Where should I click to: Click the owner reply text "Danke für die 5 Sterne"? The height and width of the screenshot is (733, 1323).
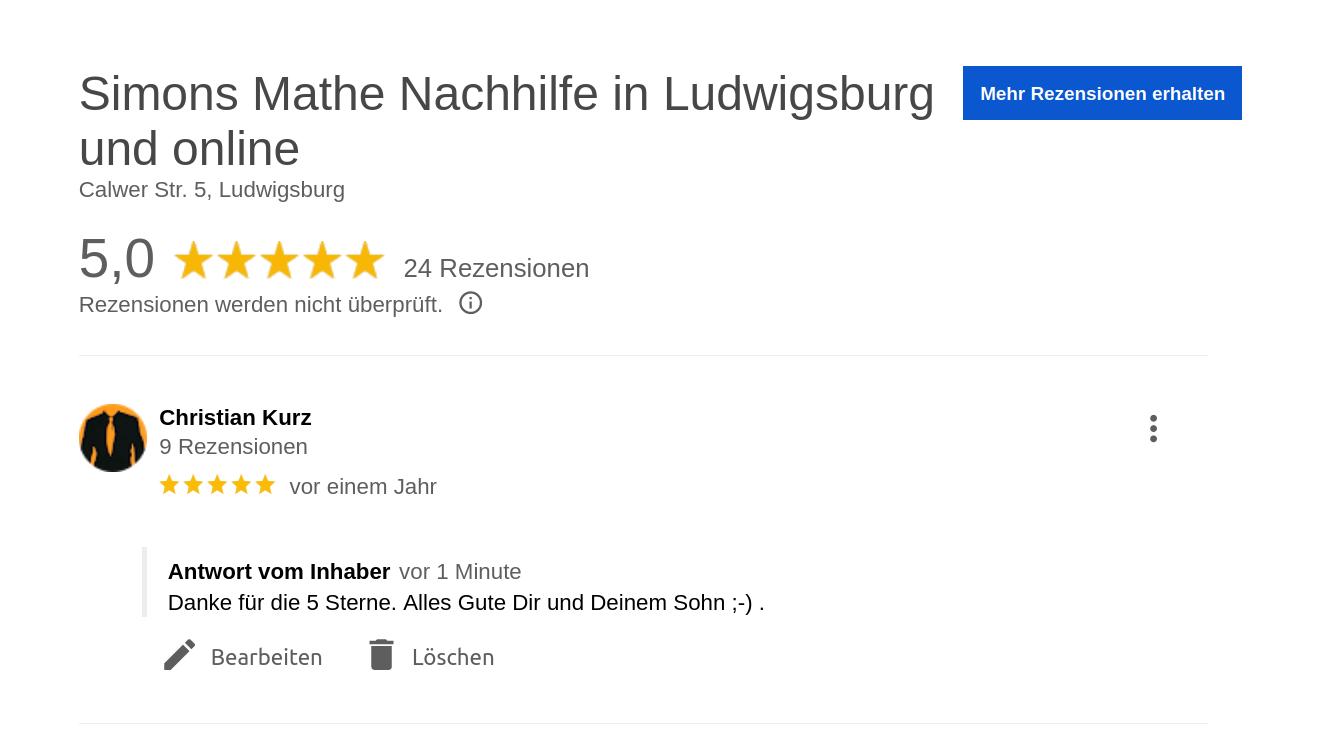[x=466, y=602]
